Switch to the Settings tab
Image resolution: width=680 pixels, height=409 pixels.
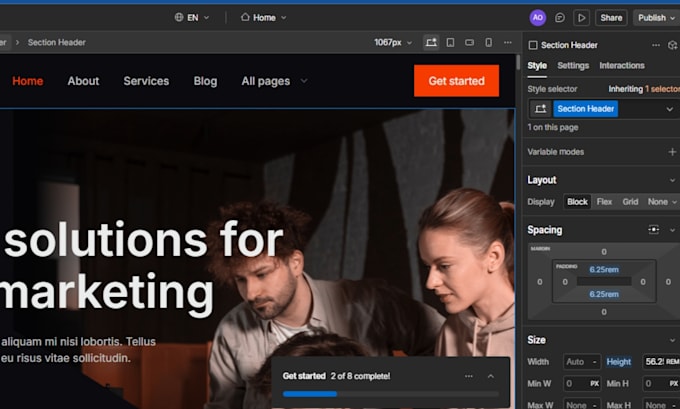click(573, 65)
